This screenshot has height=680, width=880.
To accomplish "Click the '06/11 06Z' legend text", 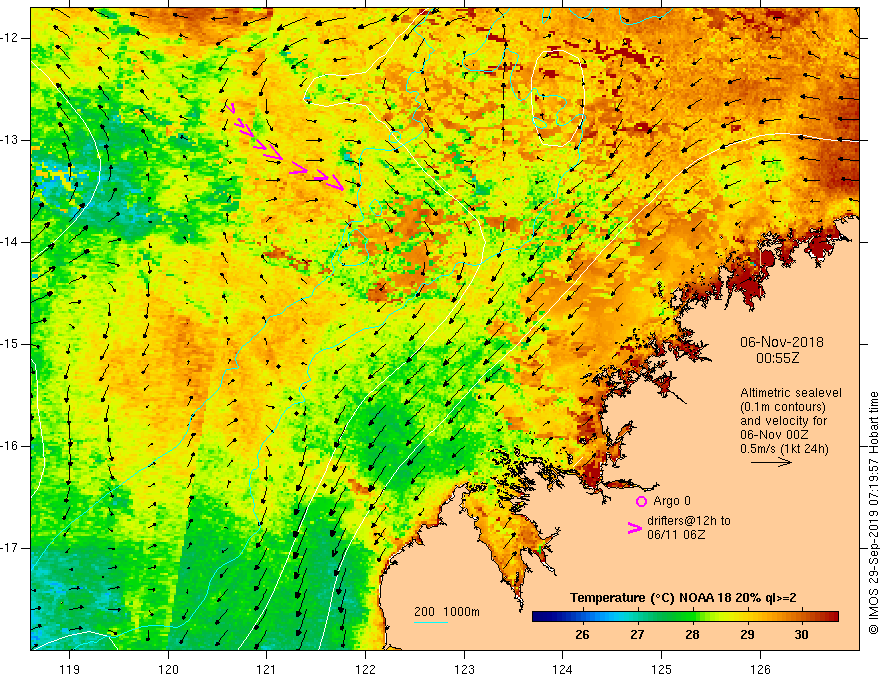I will (x=676, y=535).
